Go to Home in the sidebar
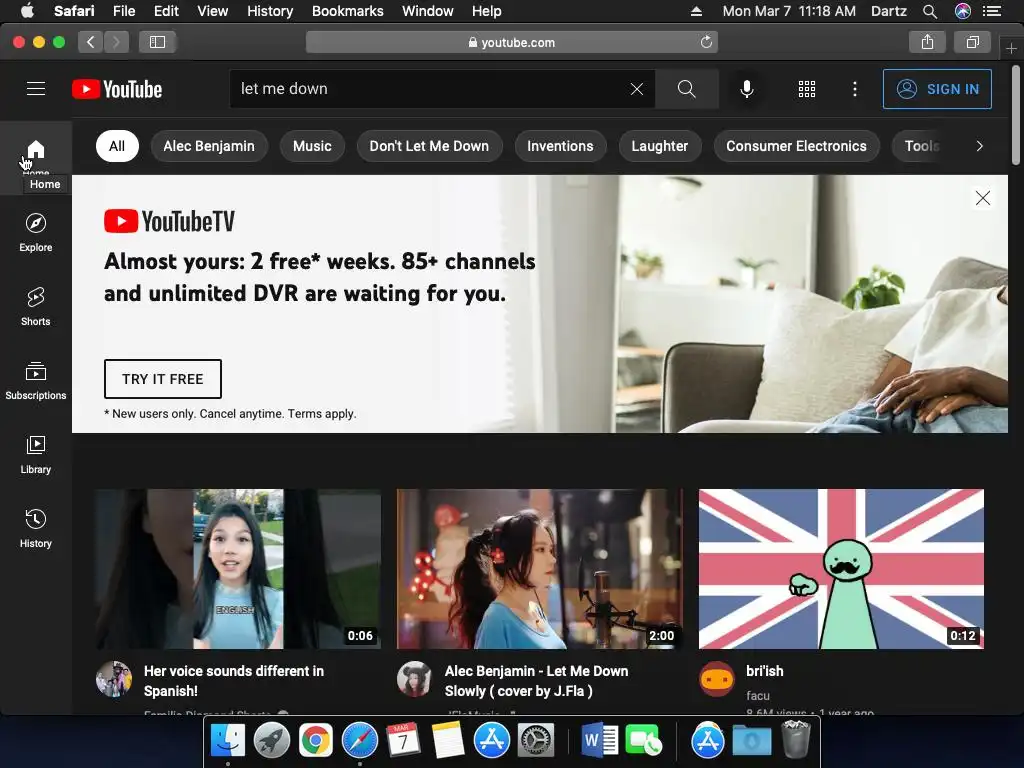 [36, 157]
